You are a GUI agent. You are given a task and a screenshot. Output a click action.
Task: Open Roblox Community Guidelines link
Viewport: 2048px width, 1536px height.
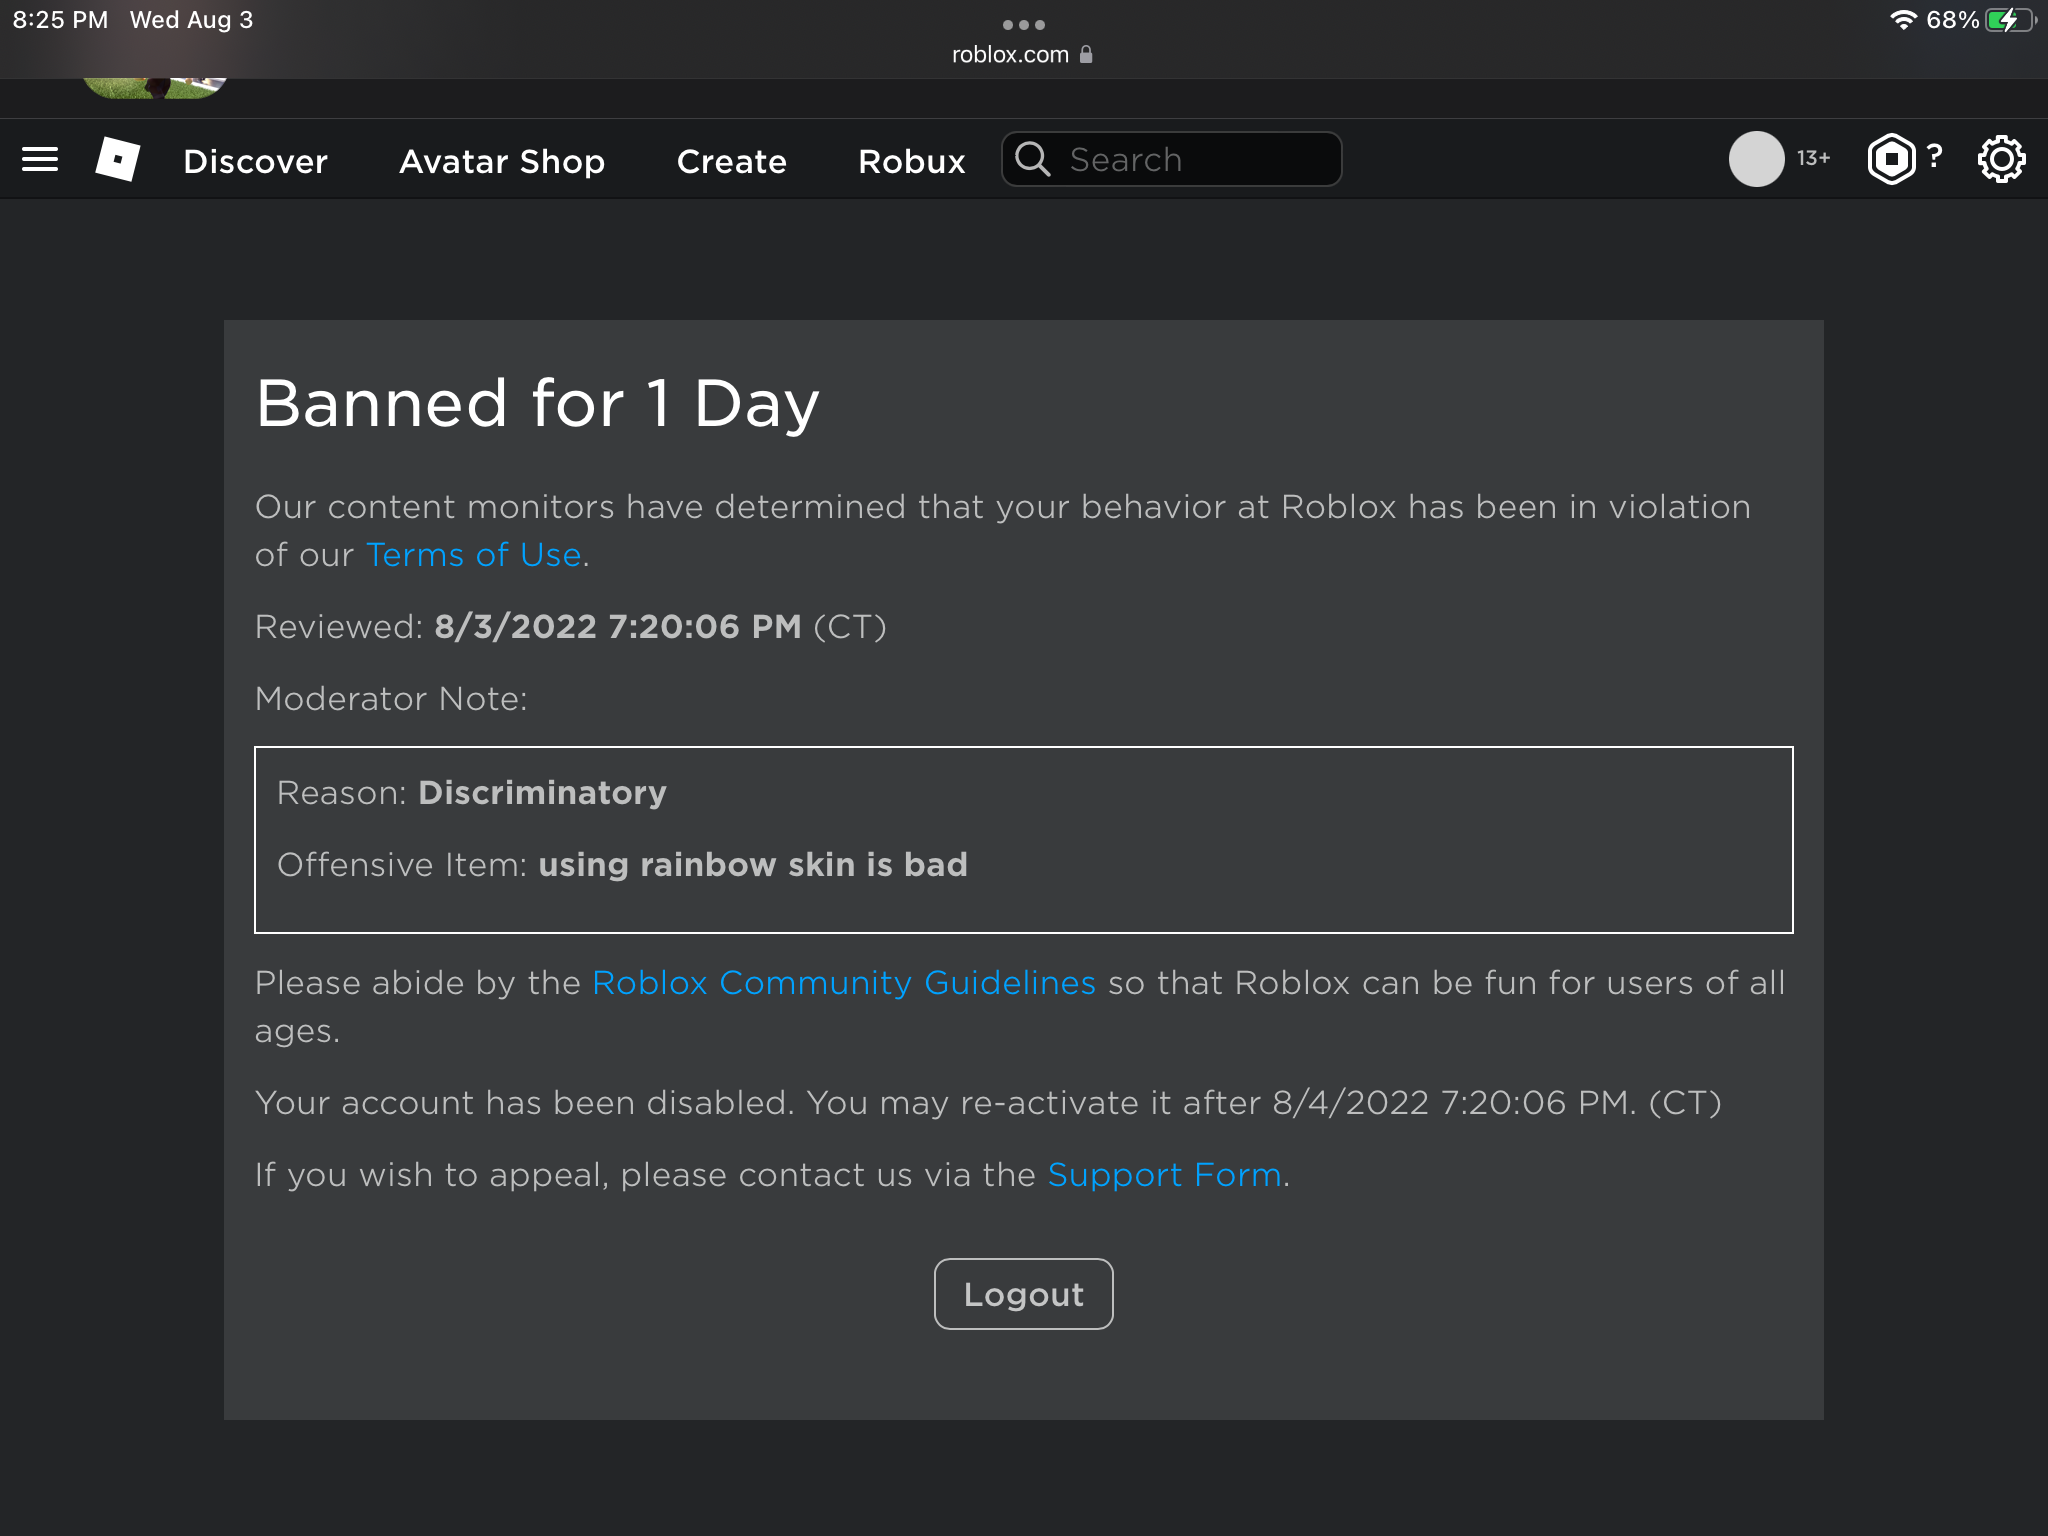click(844, 983)
